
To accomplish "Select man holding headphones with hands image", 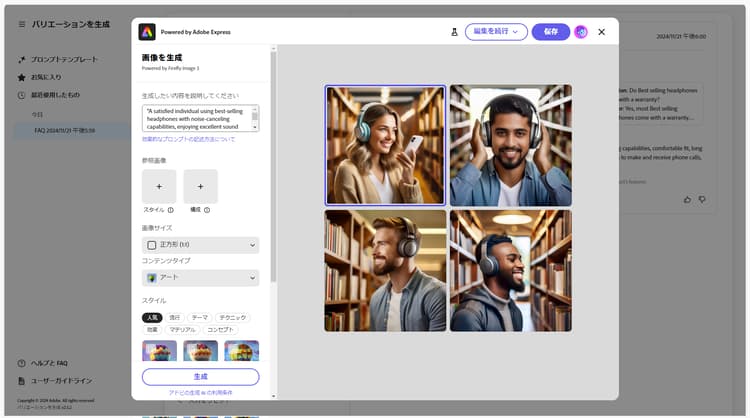I will coord(510,145).
